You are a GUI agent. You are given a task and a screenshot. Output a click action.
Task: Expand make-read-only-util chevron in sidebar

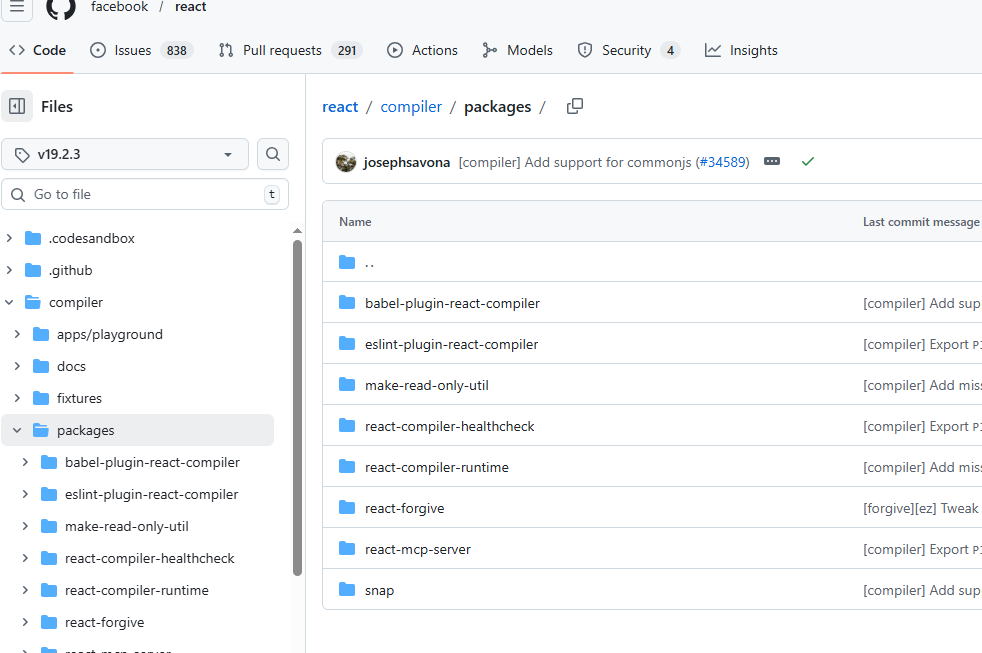click(x=26, y=526)
